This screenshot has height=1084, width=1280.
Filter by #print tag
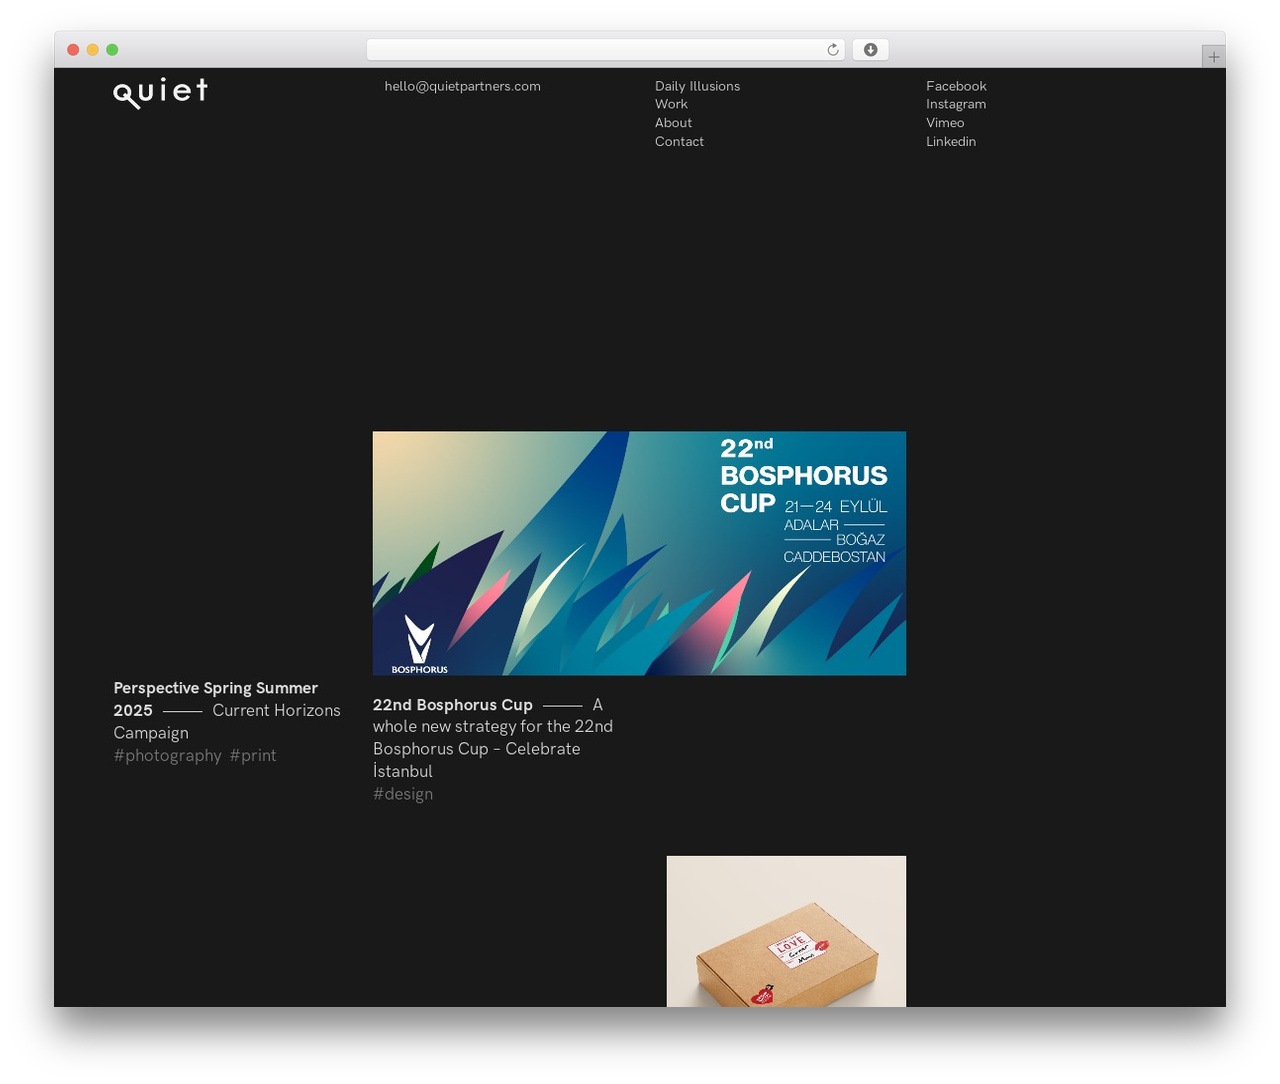[252, 755]
